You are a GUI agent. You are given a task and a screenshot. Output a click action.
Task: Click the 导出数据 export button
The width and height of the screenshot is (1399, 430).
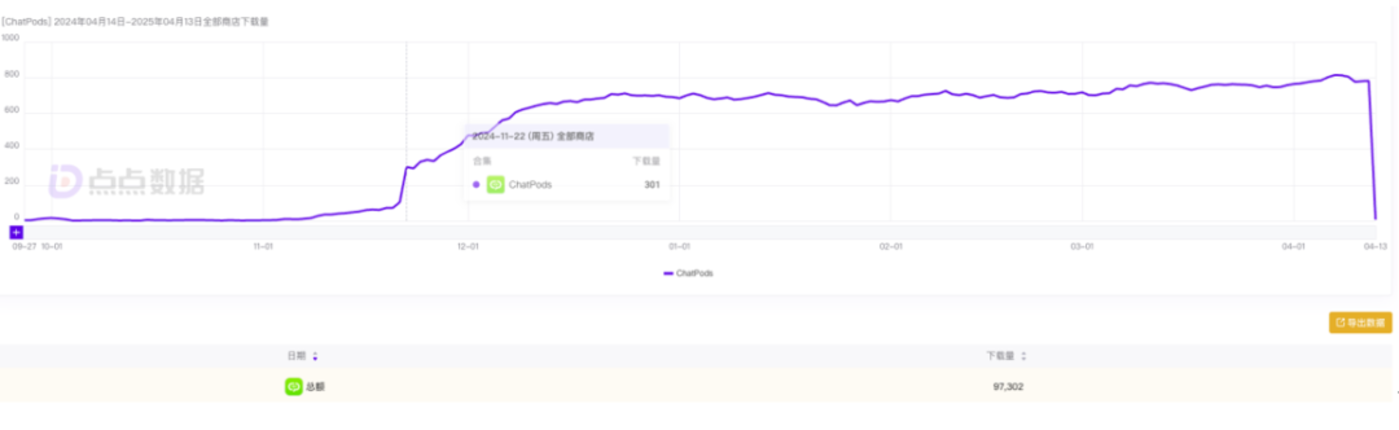pyautogui.click(x=1360, y=322)
